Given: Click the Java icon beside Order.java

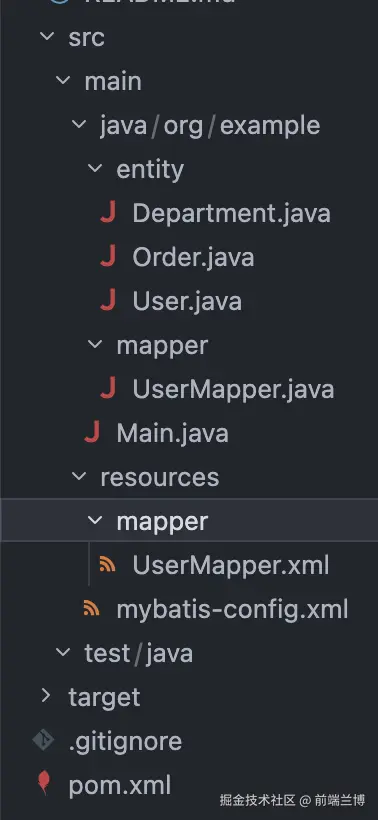Looking at the screenshot, I should pos(108,257).
